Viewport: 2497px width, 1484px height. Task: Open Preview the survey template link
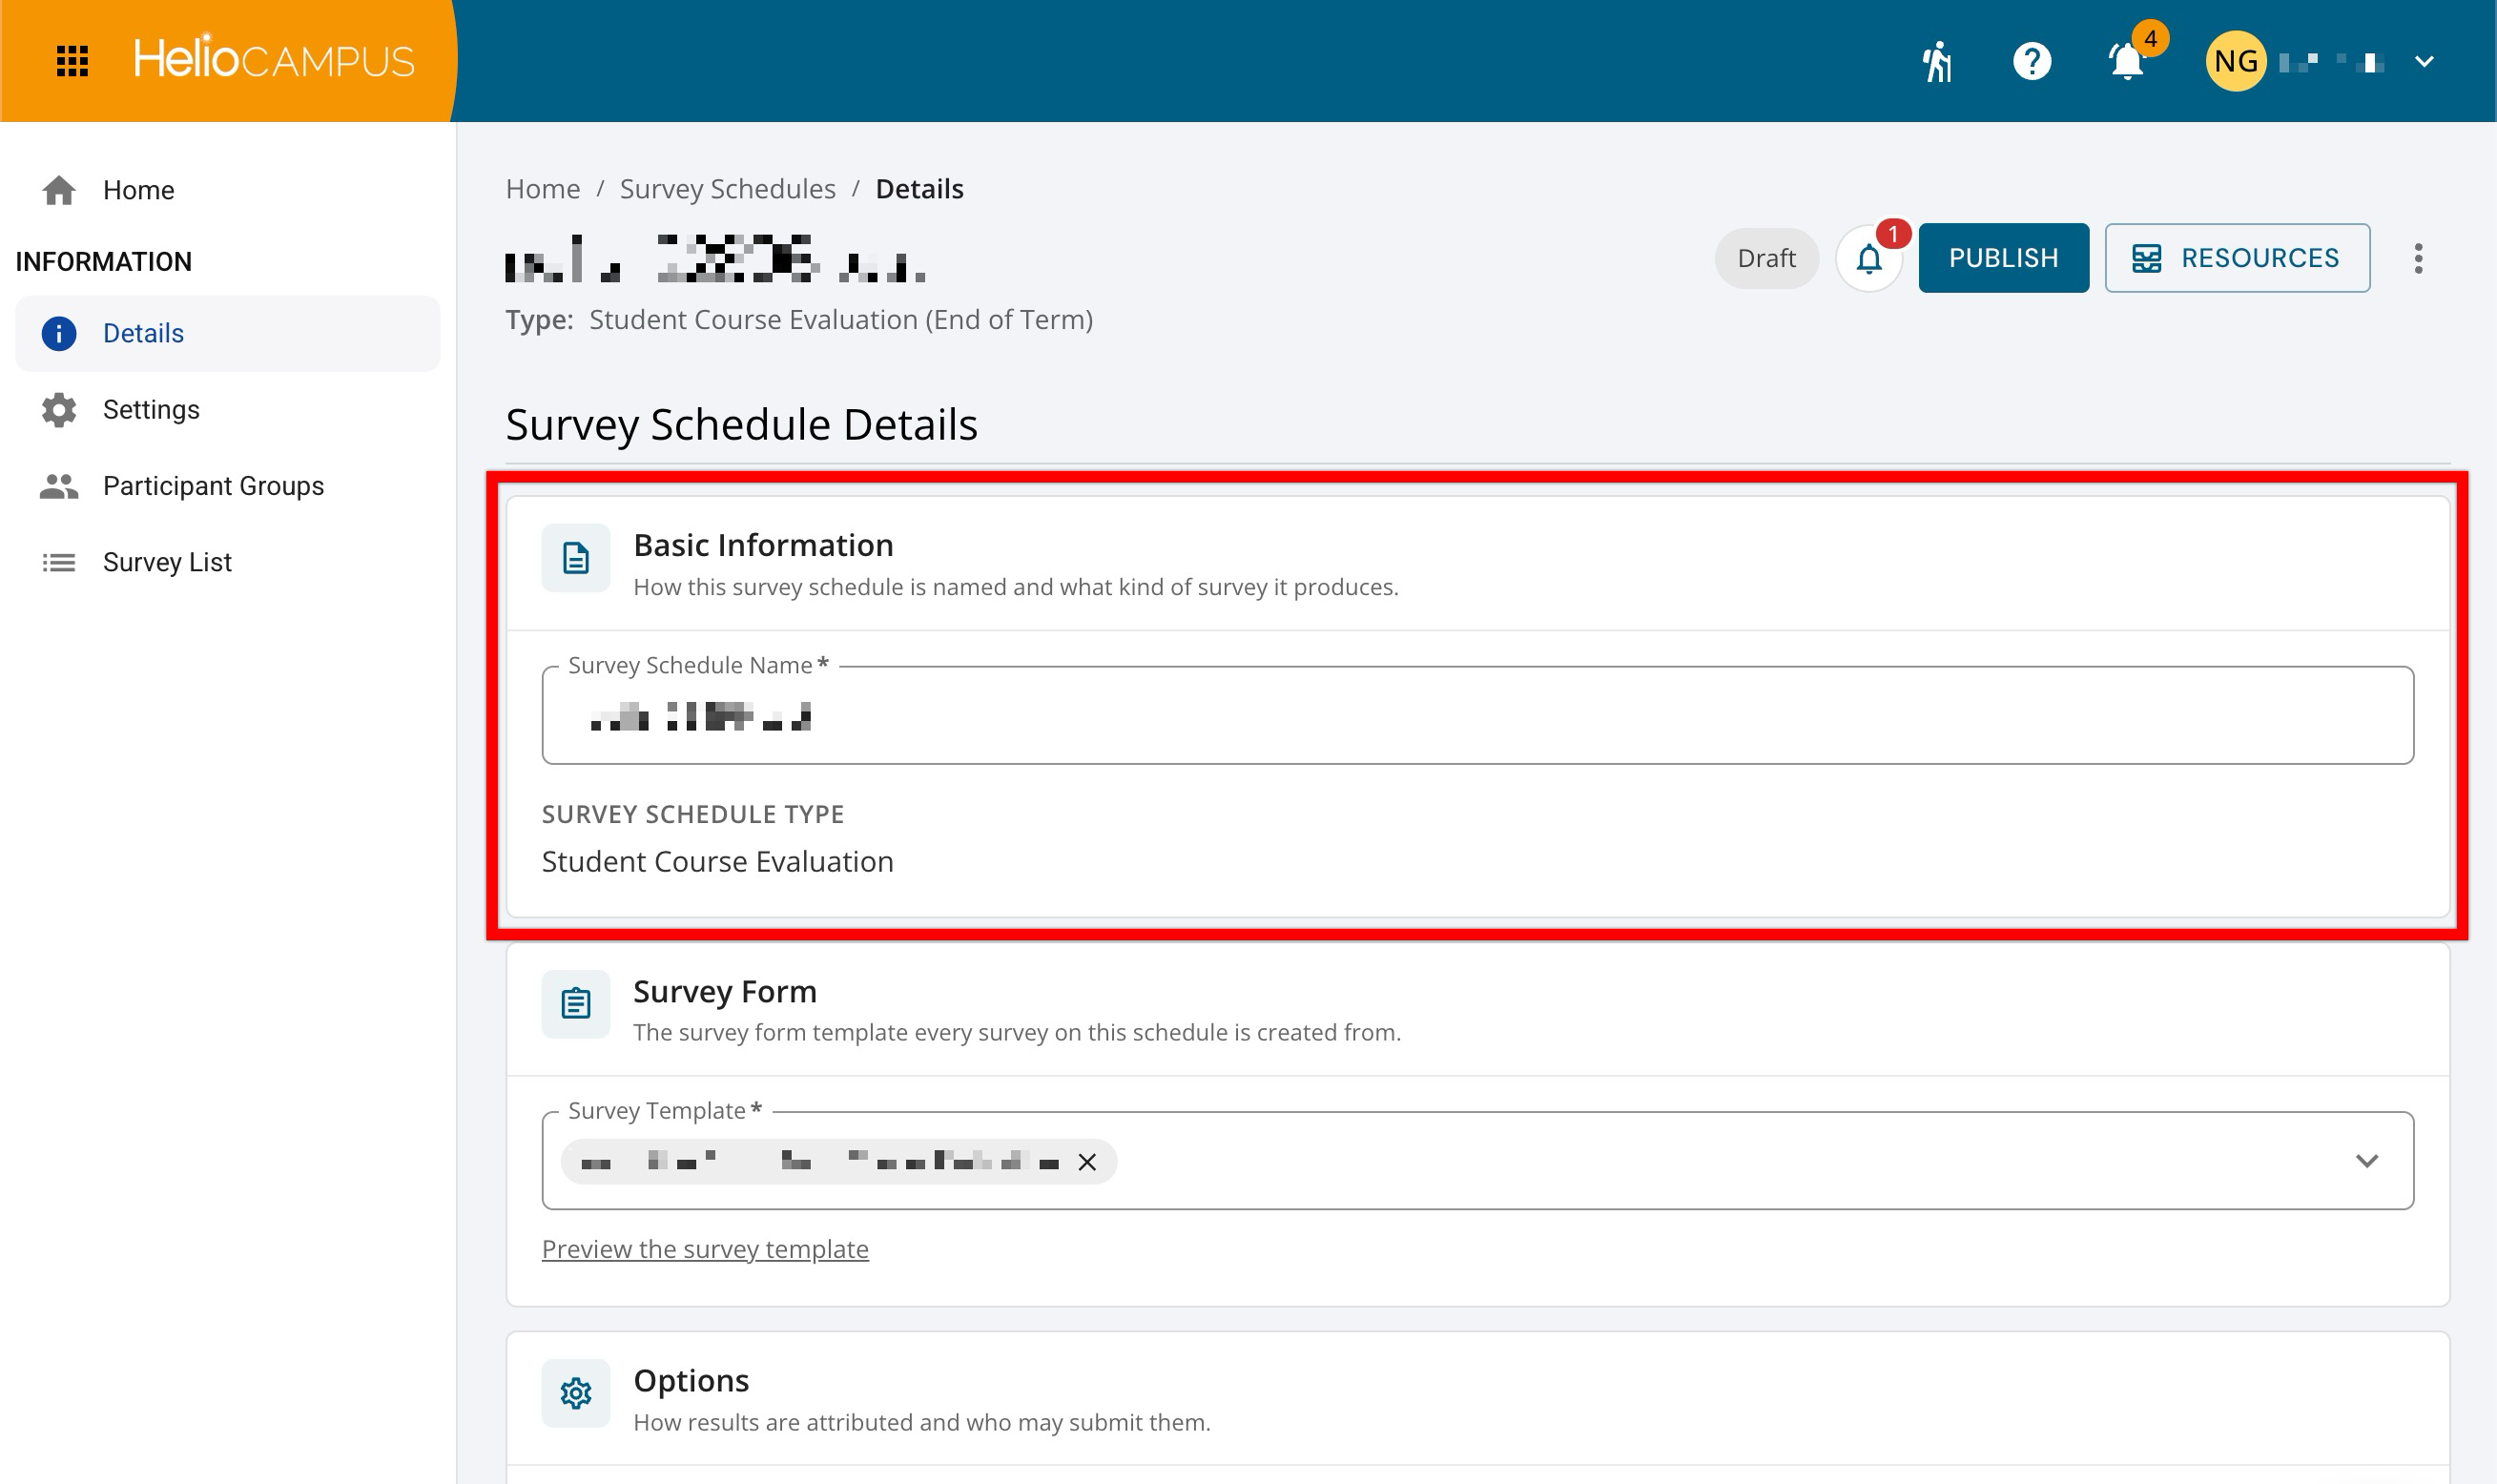click(x=705, y=1249)
